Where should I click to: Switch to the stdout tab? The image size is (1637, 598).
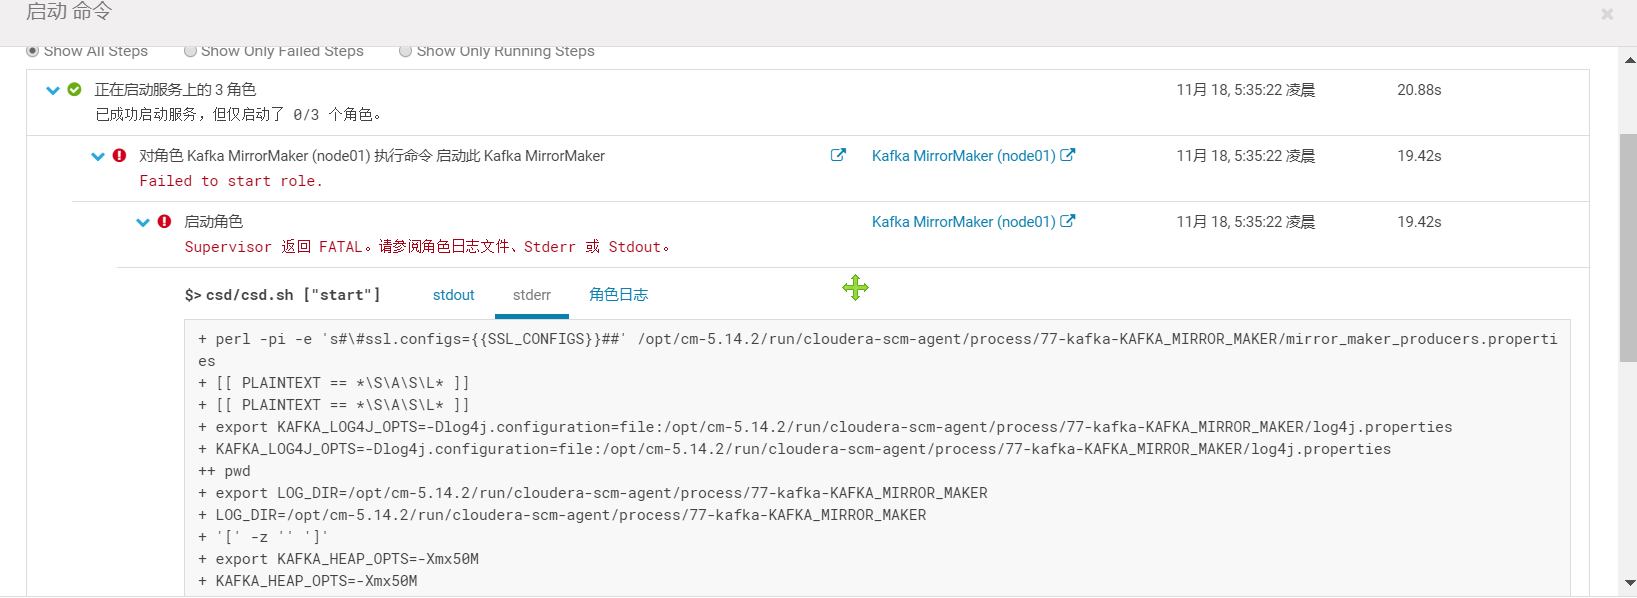tap(453, 295)
